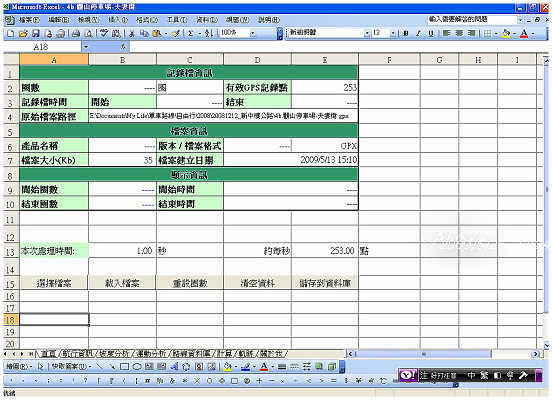Open Print Preview in the standard toolbar
The image size is (552, 400).
(x=88, y=33)
